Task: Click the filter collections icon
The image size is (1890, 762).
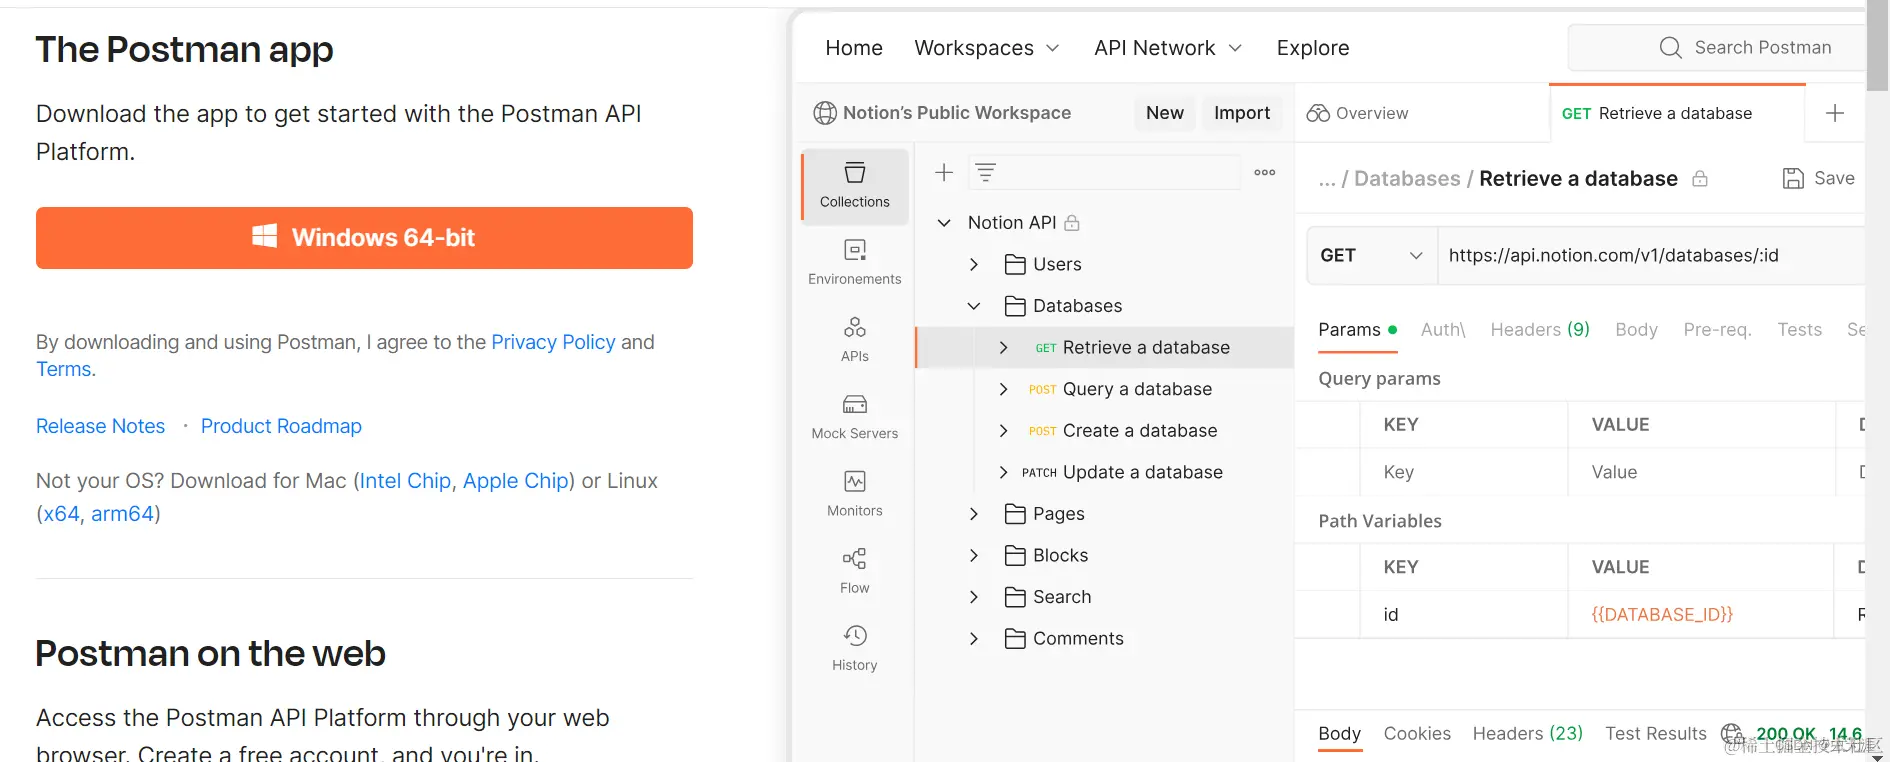Action: [x=985, y=173]
